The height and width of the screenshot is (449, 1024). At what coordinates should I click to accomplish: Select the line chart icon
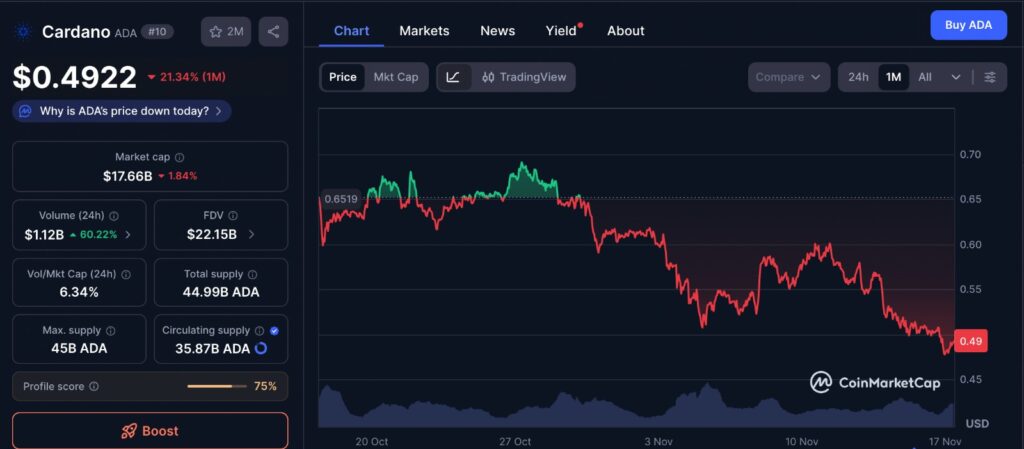pyautogui.click(x=453, y=77)
